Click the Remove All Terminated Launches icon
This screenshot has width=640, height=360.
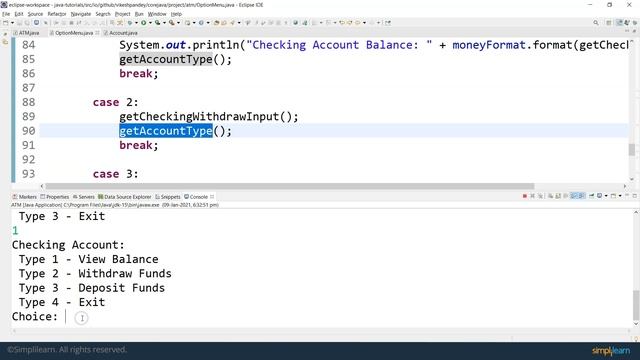tap(540, 196)
